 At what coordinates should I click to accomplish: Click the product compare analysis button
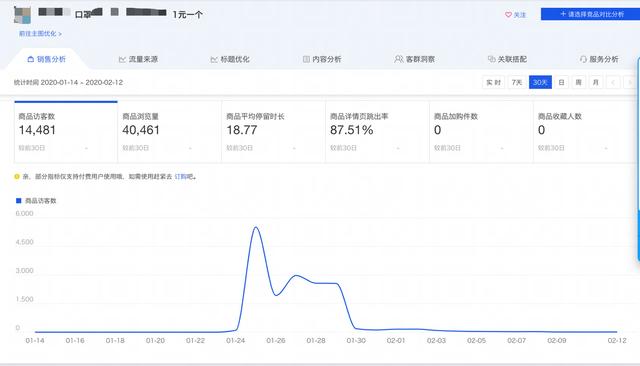(x=590, y=14)
